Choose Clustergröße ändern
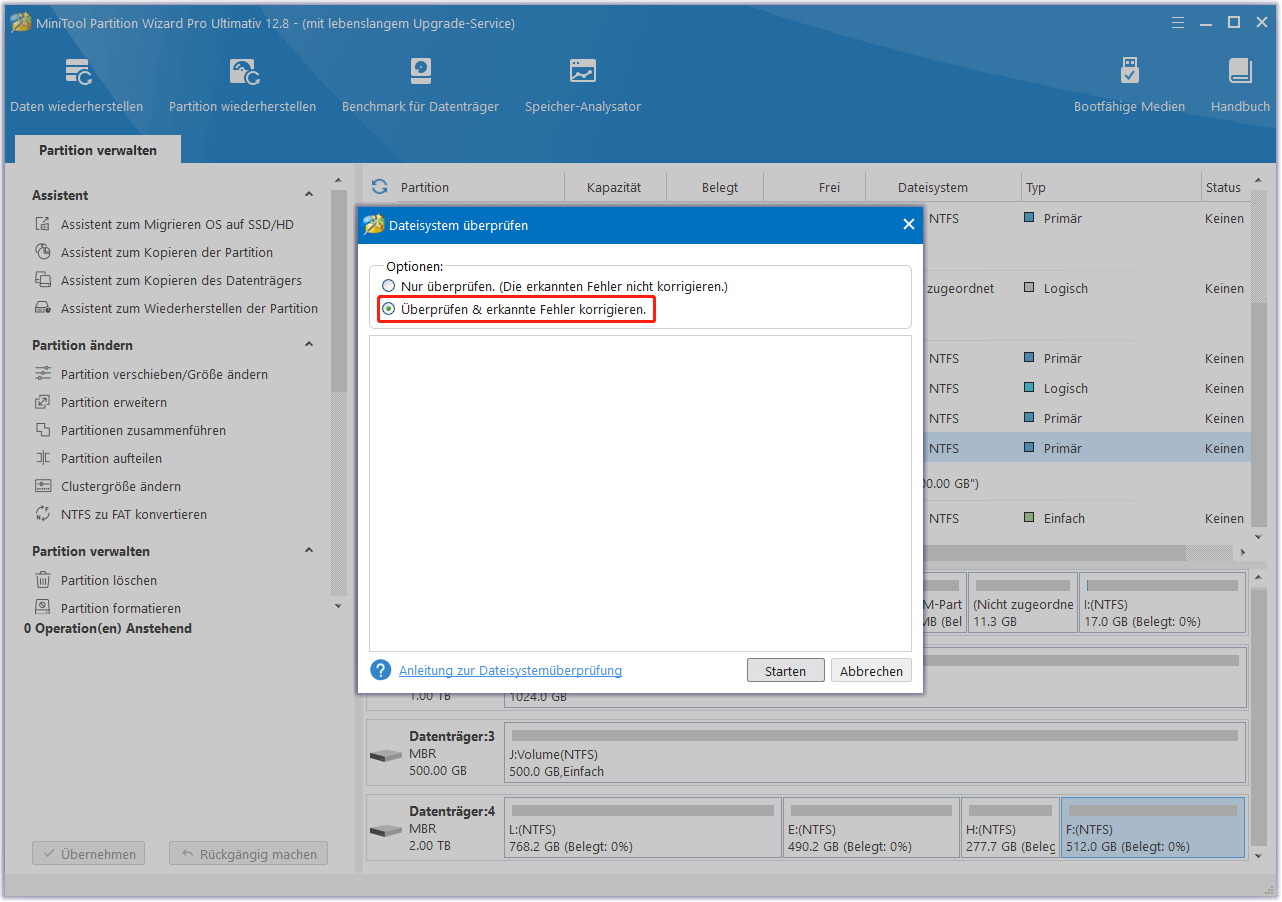 (x=121, y=487)
